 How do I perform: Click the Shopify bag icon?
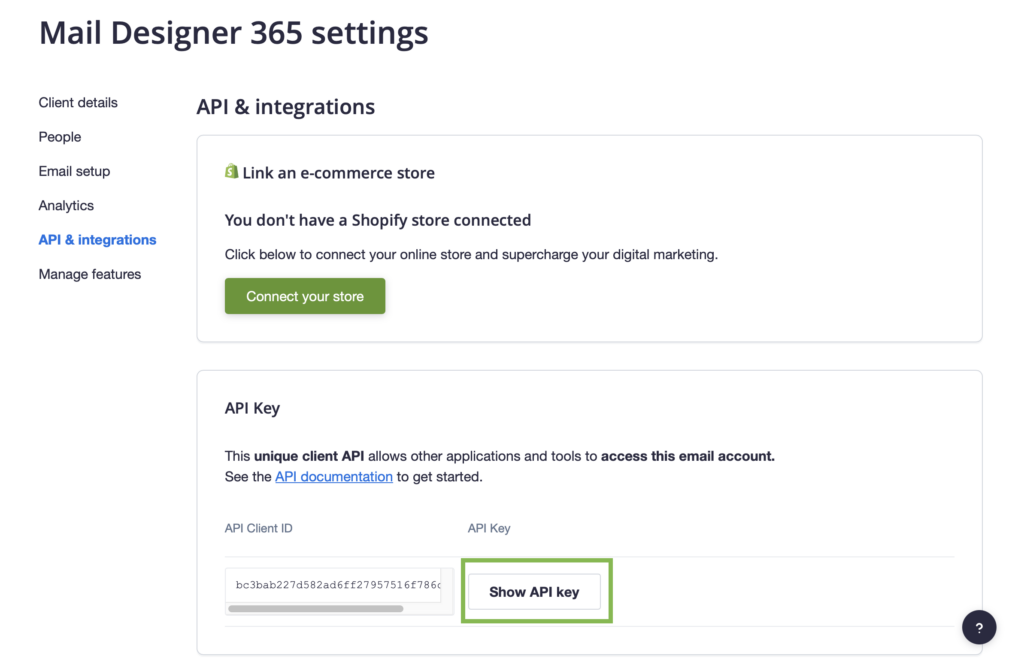(x=231, y=171)
